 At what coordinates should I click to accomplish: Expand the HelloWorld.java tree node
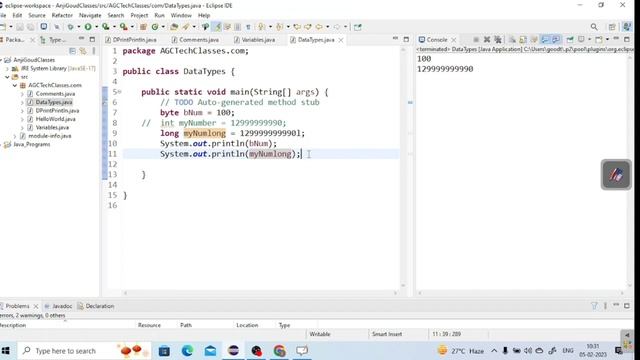coord(22,119)
